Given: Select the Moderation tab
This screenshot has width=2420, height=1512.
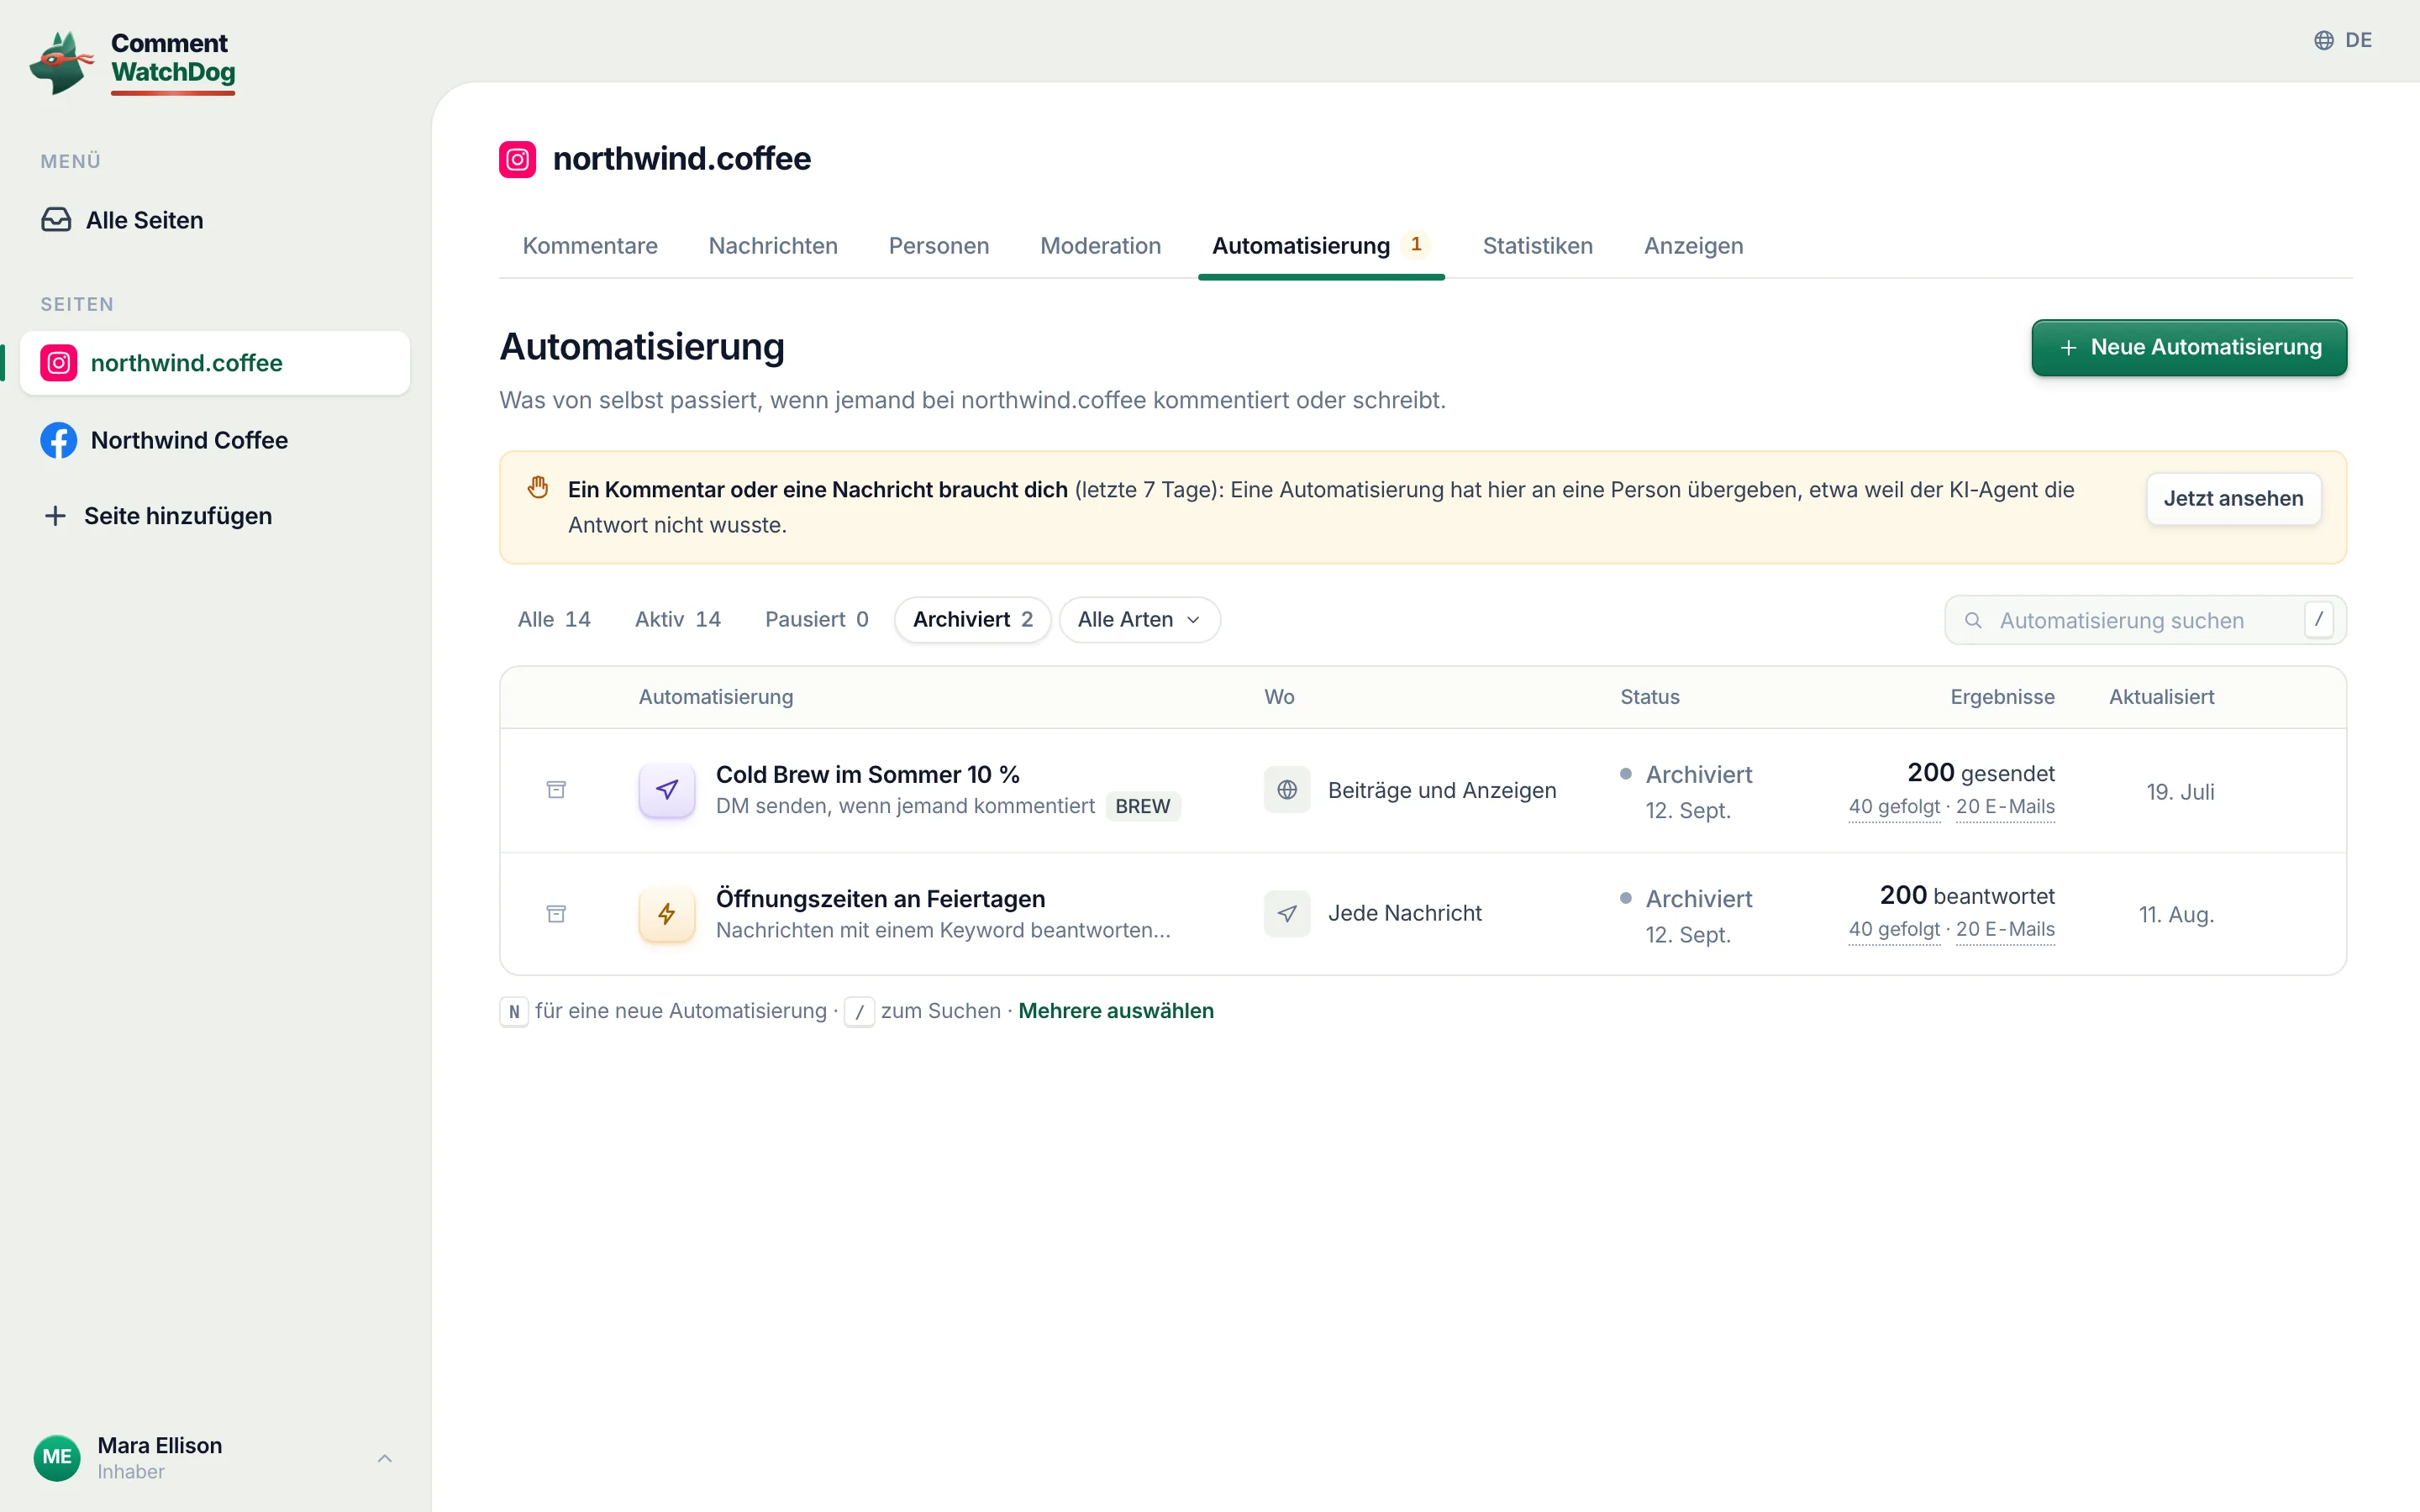Looking at the screenshot, I should [x=1100, y=246].
